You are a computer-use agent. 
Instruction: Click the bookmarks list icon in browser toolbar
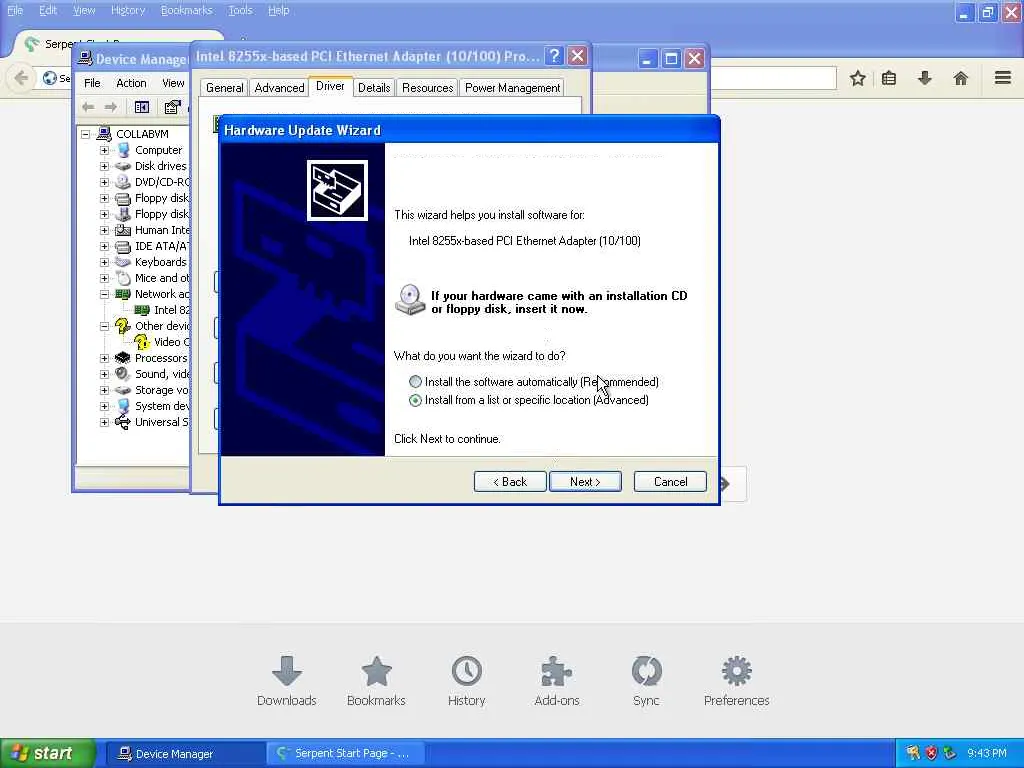(x=889, y=79)
